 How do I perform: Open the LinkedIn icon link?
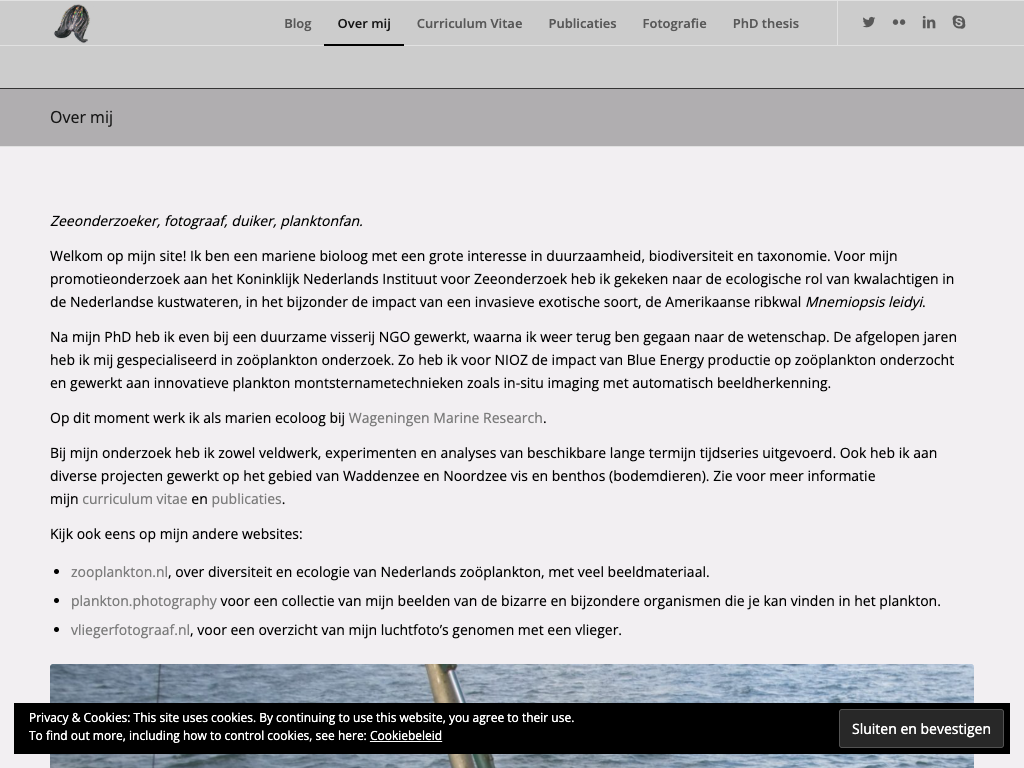[x=929, y=22]
